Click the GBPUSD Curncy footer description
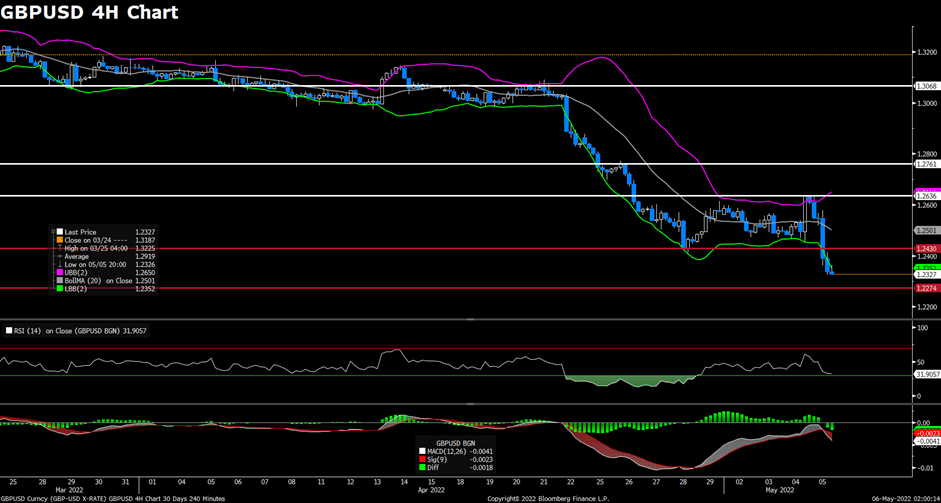This screenshot has height=503, width=941. tap(112, 499)
